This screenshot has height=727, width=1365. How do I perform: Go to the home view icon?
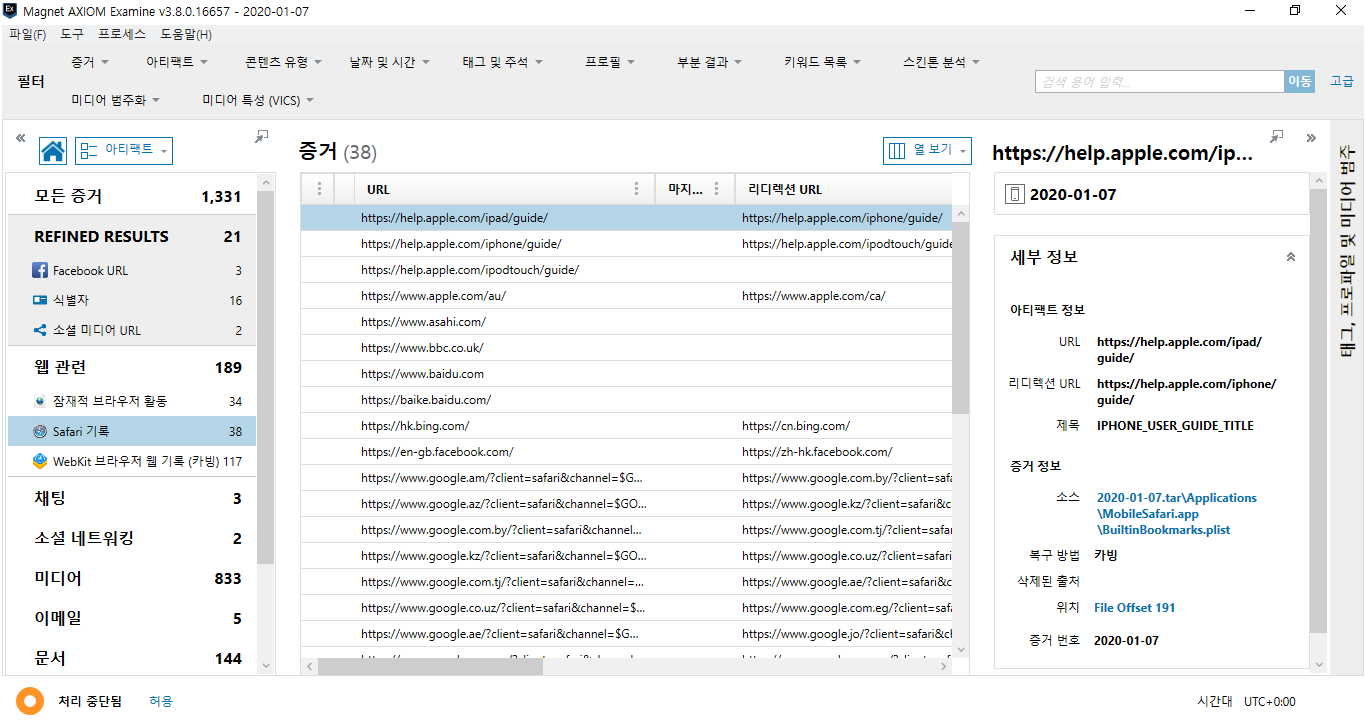click(x=53, y=151)
